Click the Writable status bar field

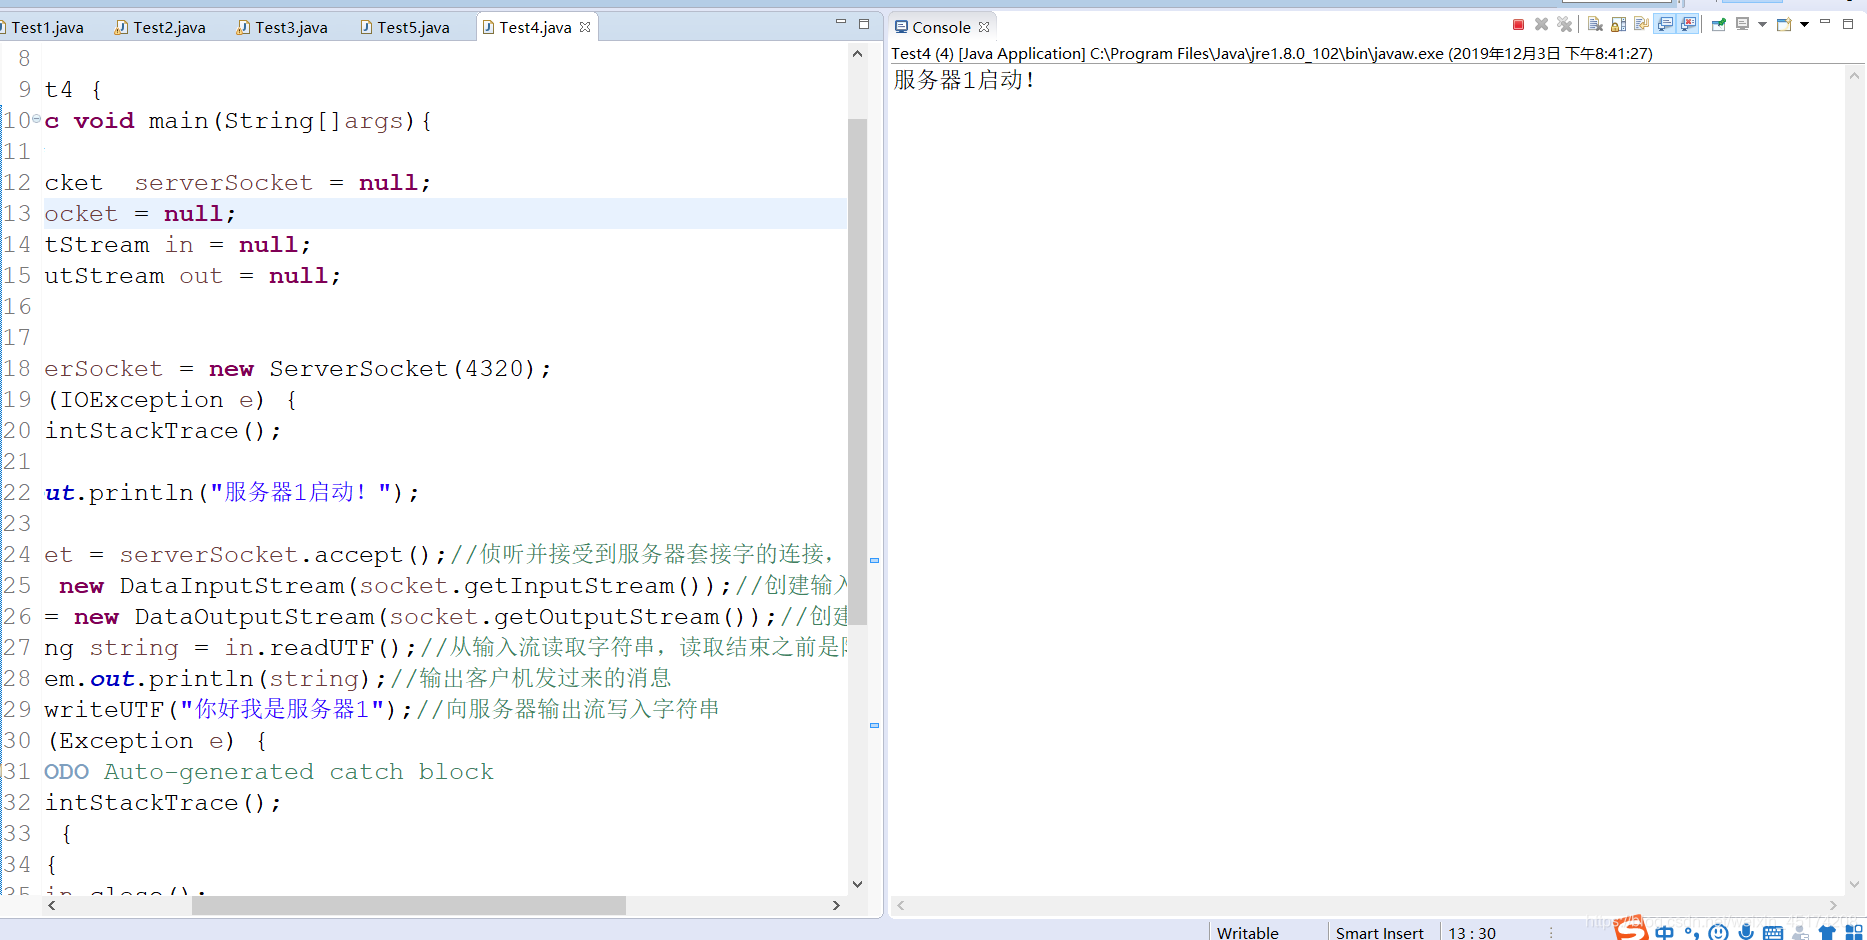1247,932
